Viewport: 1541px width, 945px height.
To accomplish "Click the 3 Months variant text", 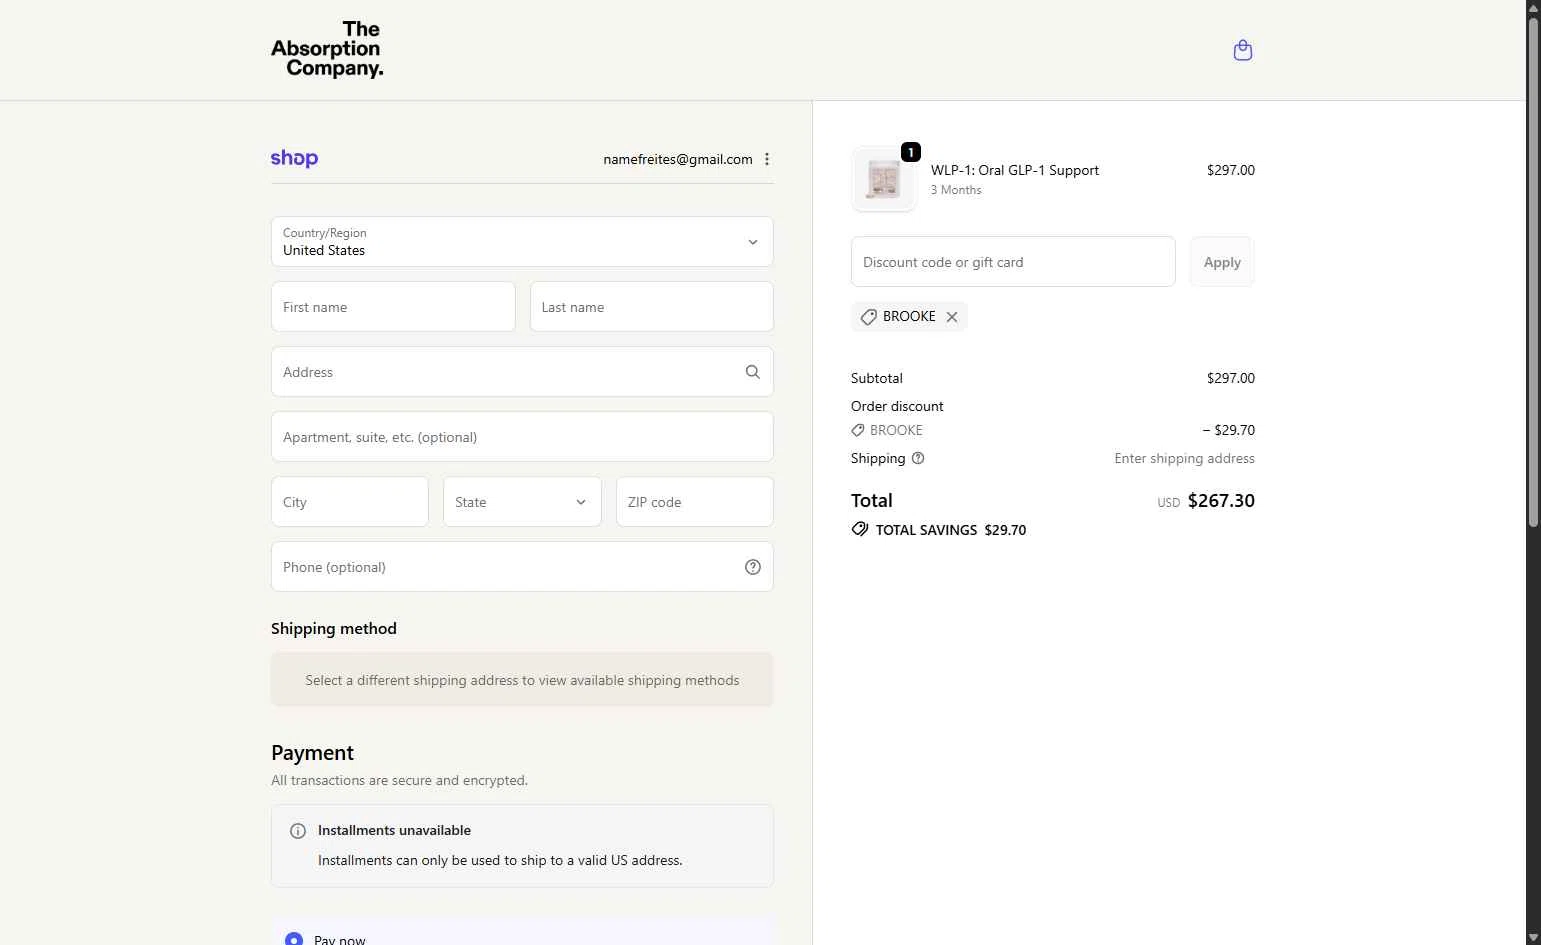I will 956,190.
